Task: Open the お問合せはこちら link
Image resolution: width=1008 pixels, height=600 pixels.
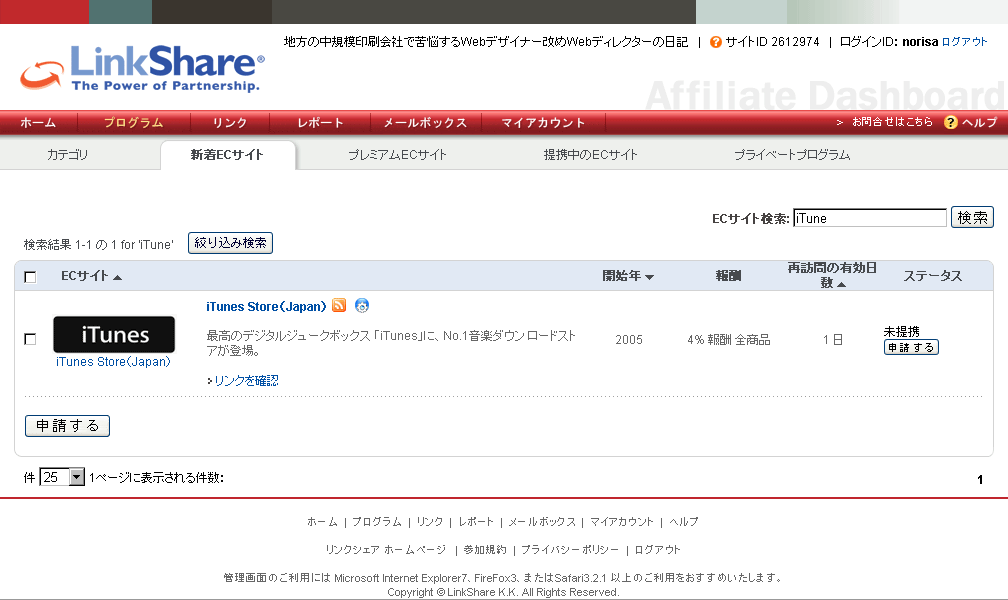Action: (x=892, y=122)
